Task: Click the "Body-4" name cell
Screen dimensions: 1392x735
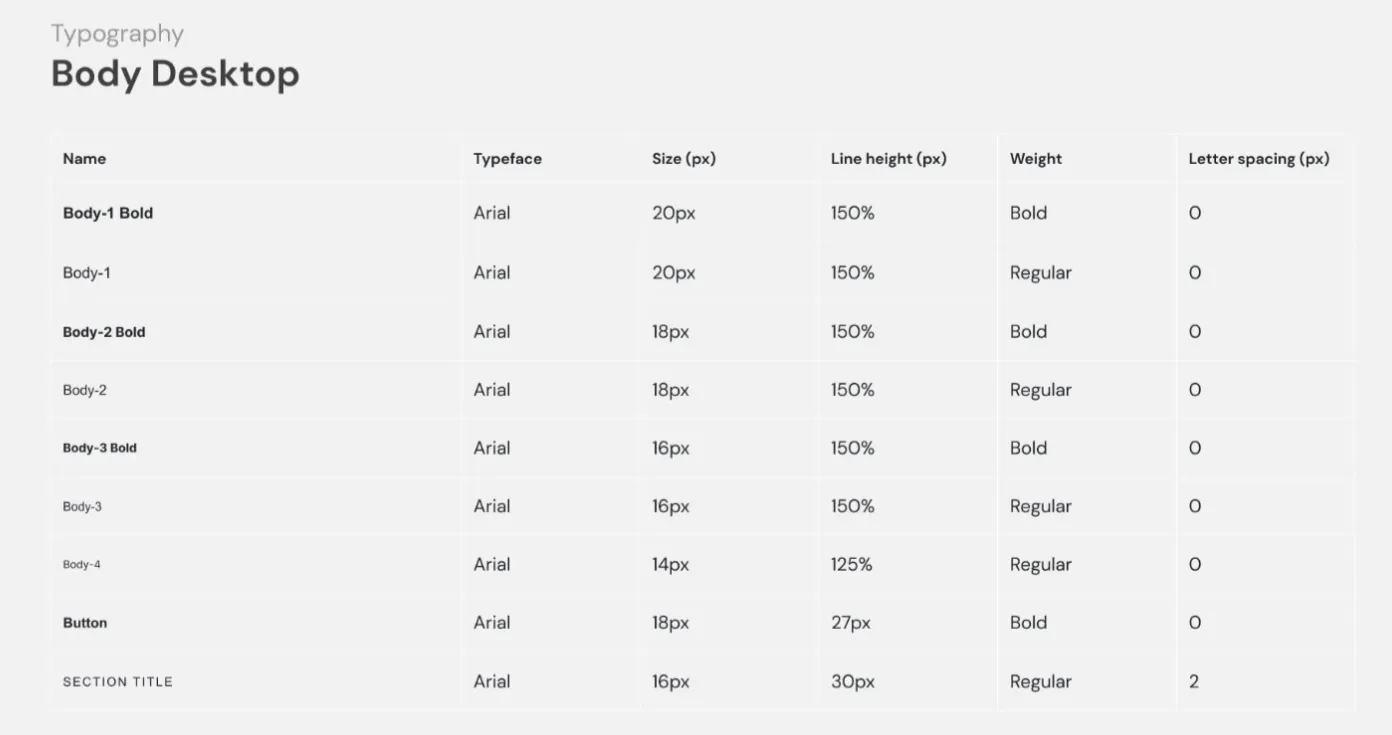Action: (82, 565)
